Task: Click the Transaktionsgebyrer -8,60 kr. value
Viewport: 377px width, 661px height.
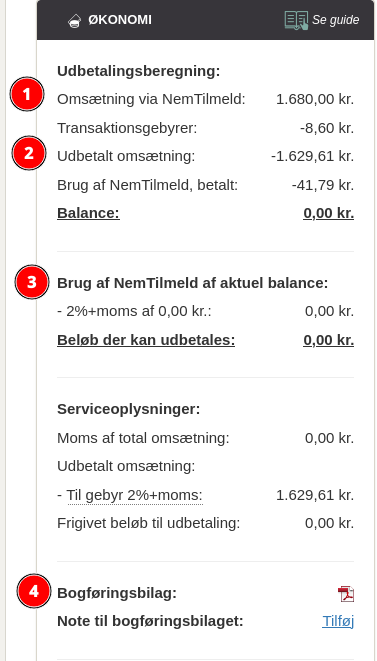Action: coord(327,128)
